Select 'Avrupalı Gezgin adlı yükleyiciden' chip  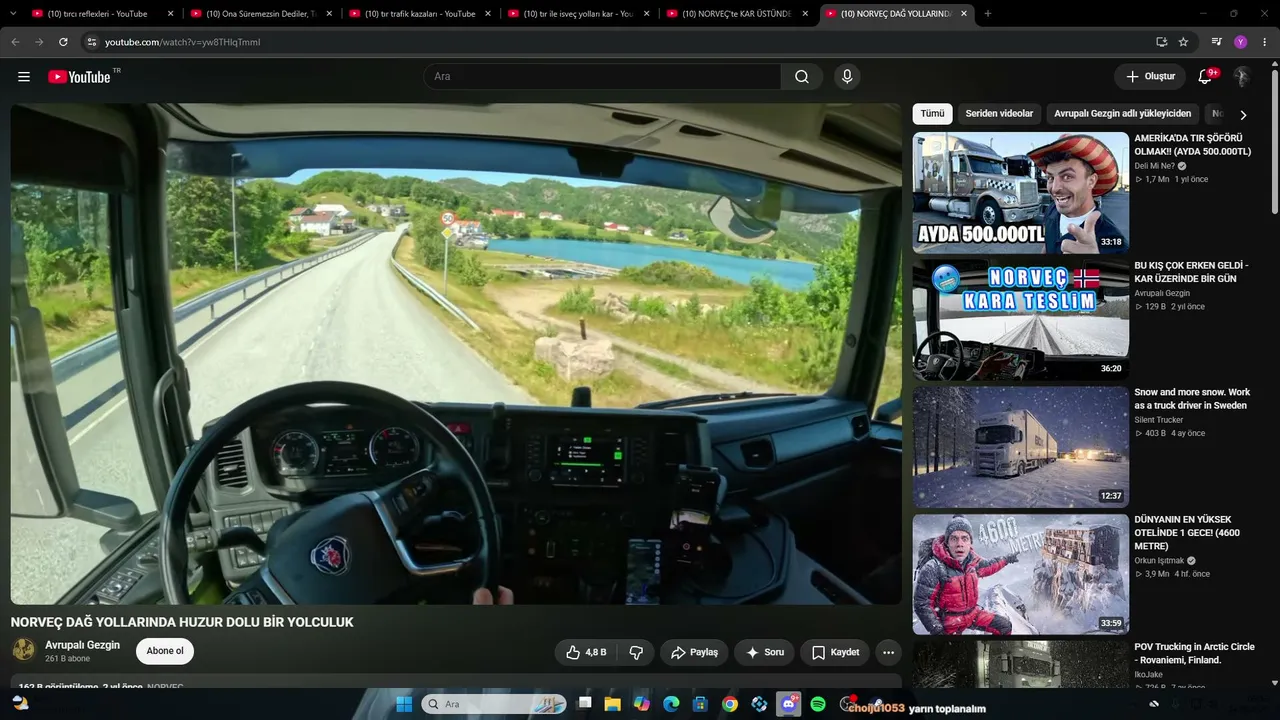click(x=1123, y=114)
